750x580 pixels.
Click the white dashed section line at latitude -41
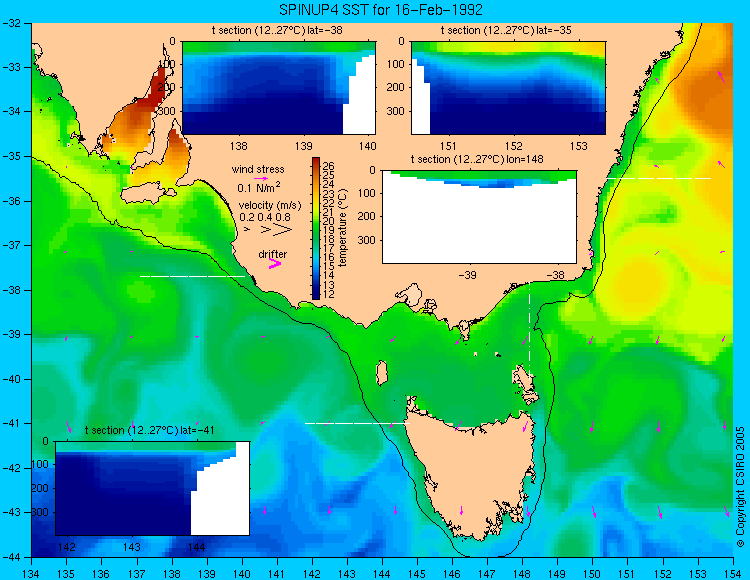pos(357,423)
